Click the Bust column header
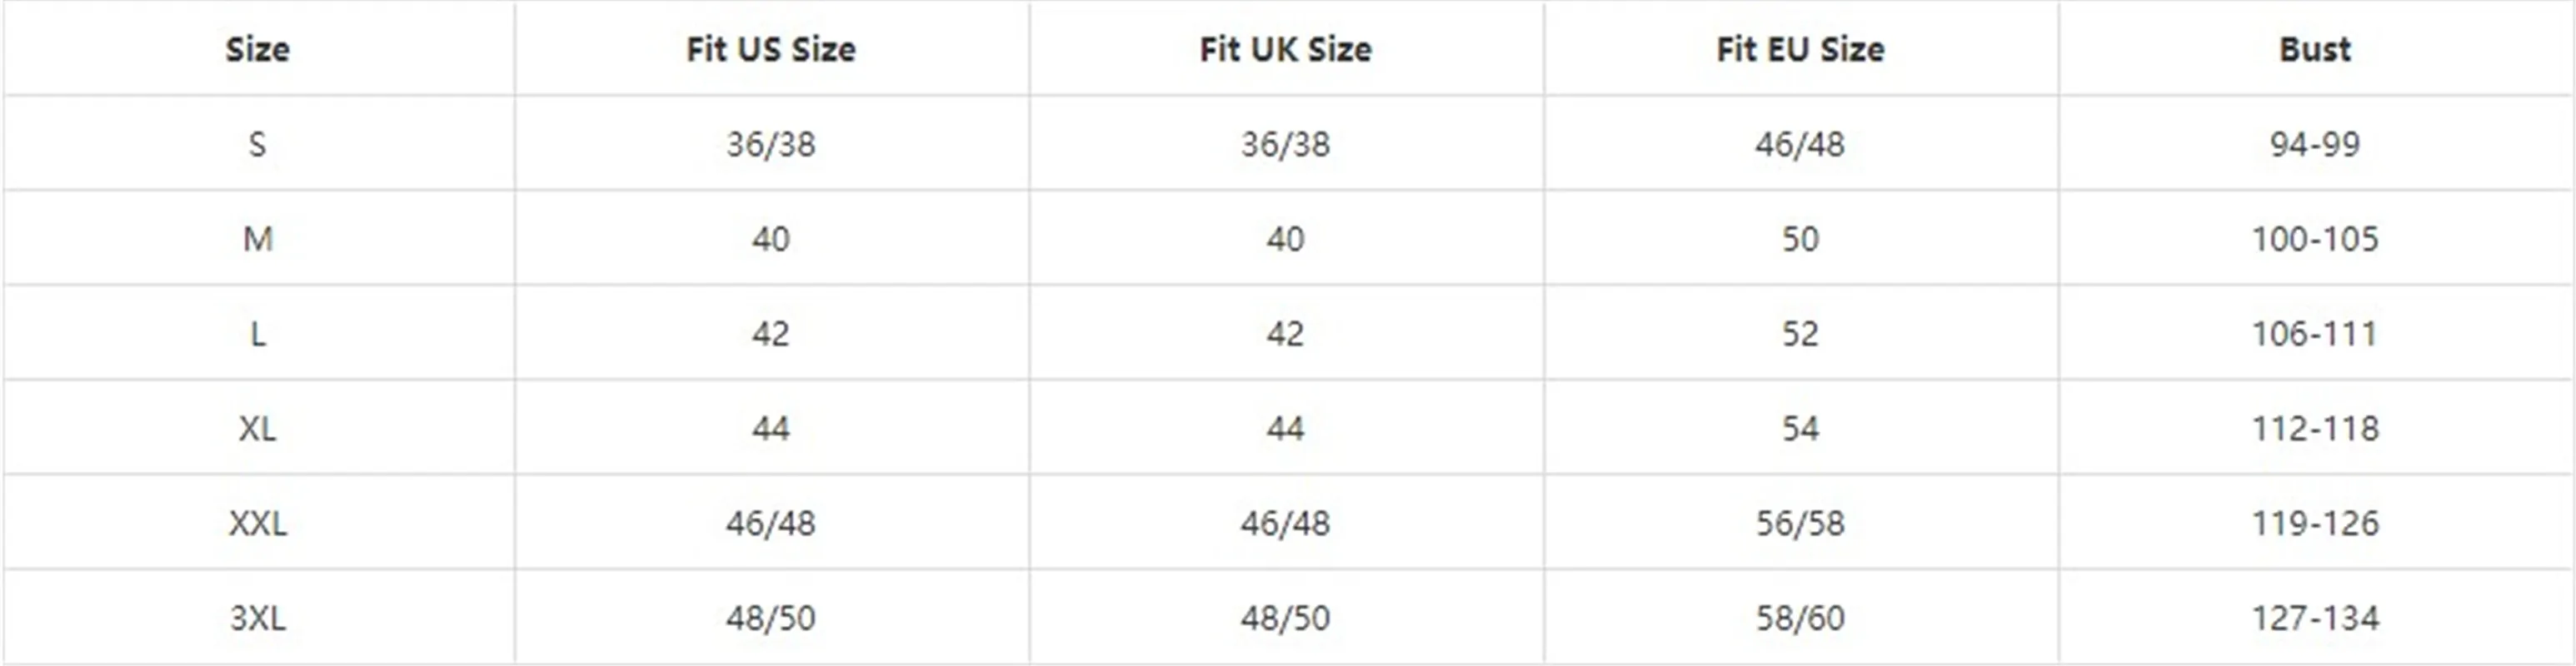Viewport: 2576px width, 666px height. (x=2314, y=49)
